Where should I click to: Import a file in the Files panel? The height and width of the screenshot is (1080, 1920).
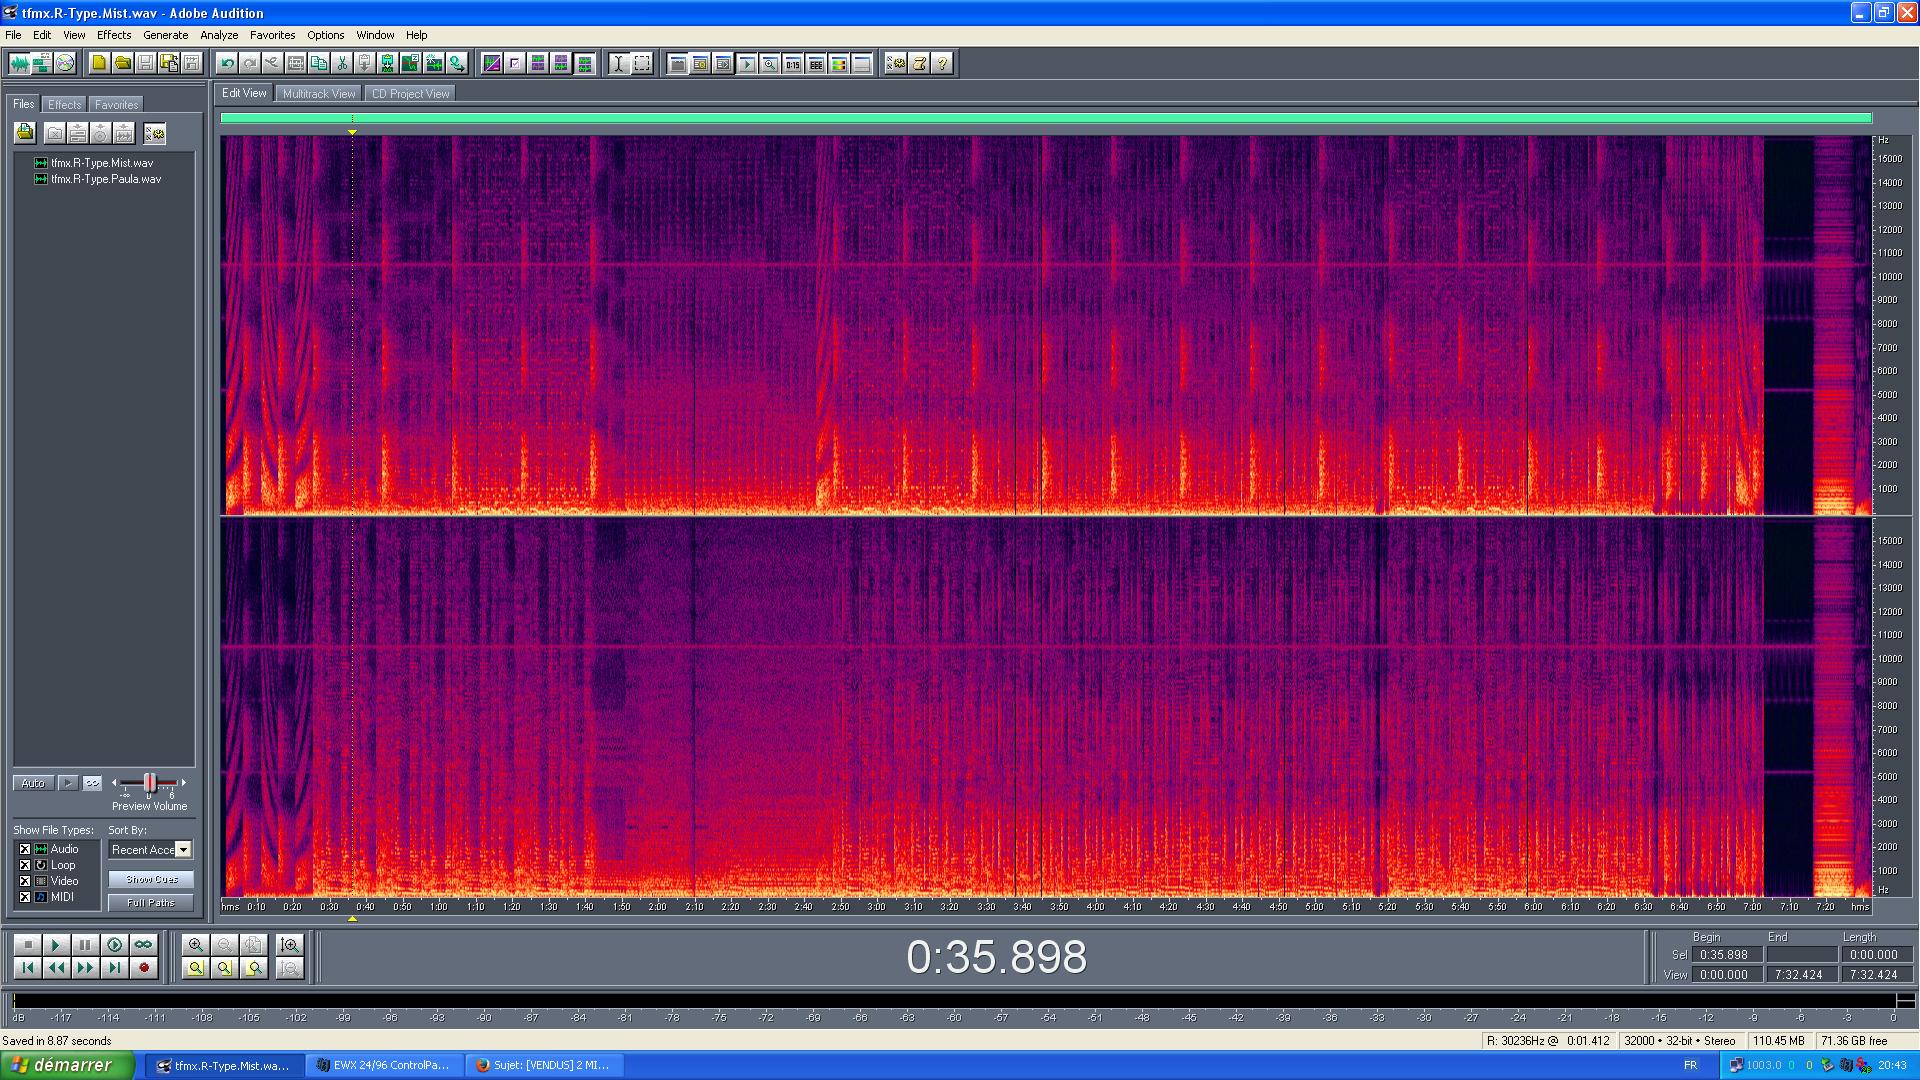(25, 132)
